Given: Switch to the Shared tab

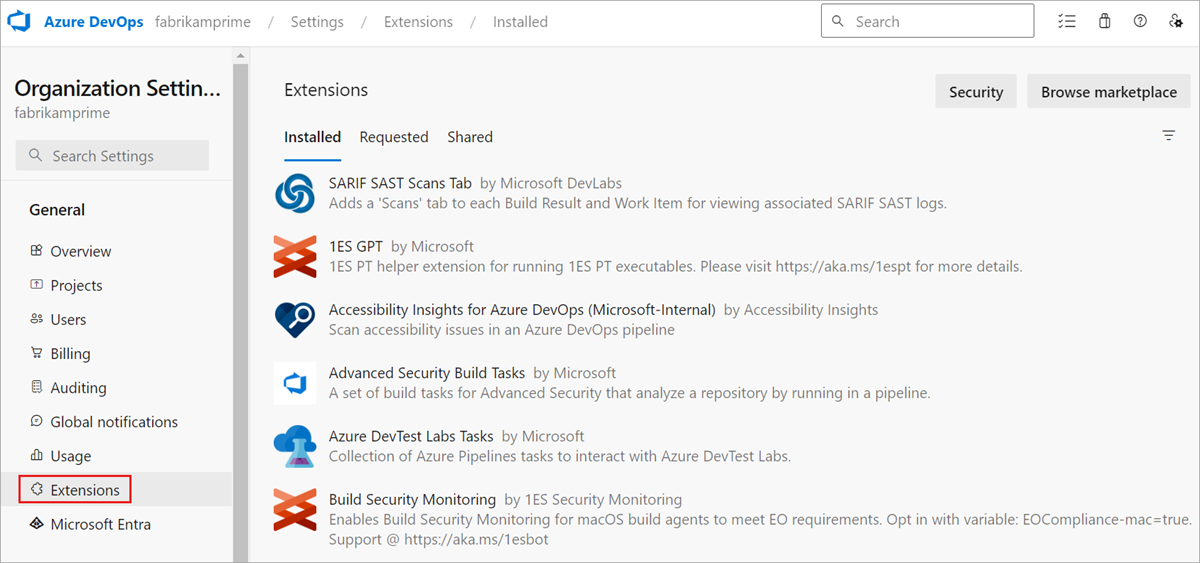Looking at the screenshot, I should (x=470, y=137).
